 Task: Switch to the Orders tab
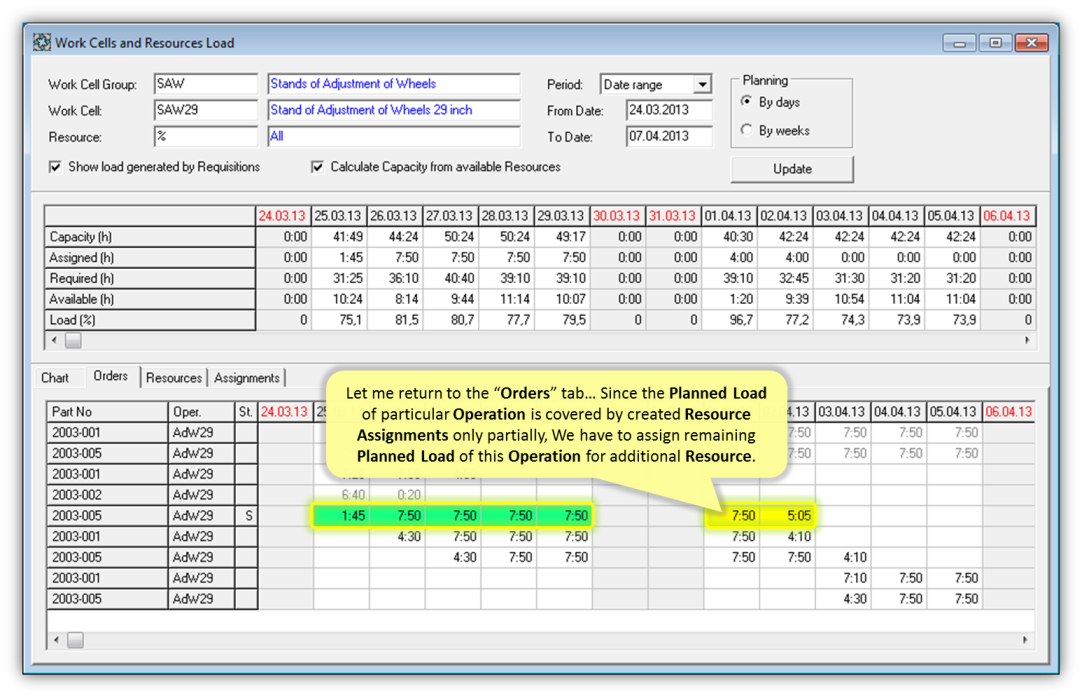tap(110, 376)
